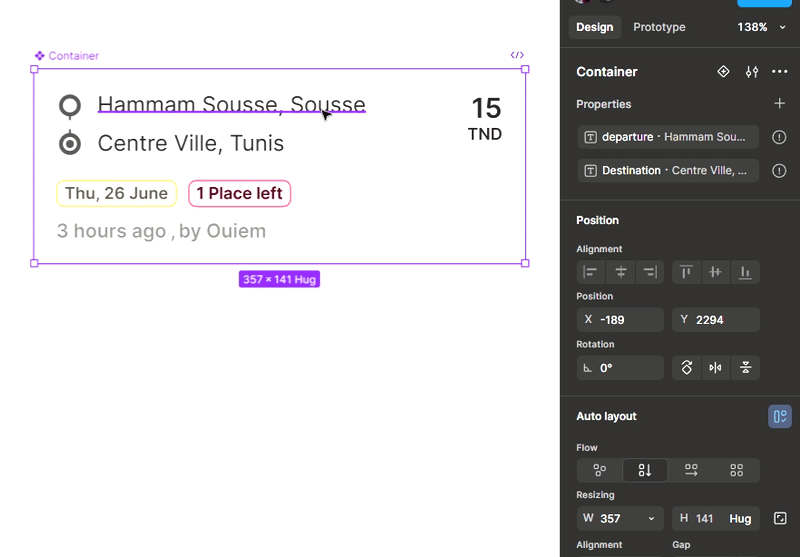Flip vertical icon

[745, 368]
